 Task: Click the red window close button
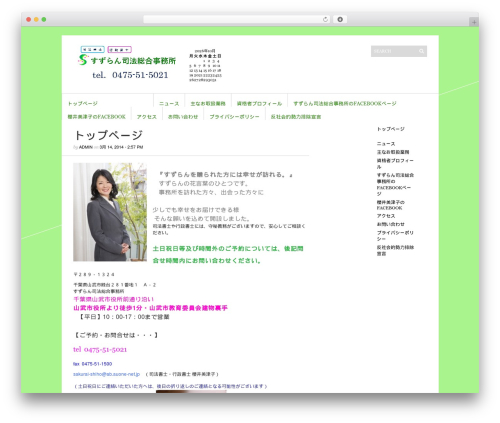pos(29,19)
